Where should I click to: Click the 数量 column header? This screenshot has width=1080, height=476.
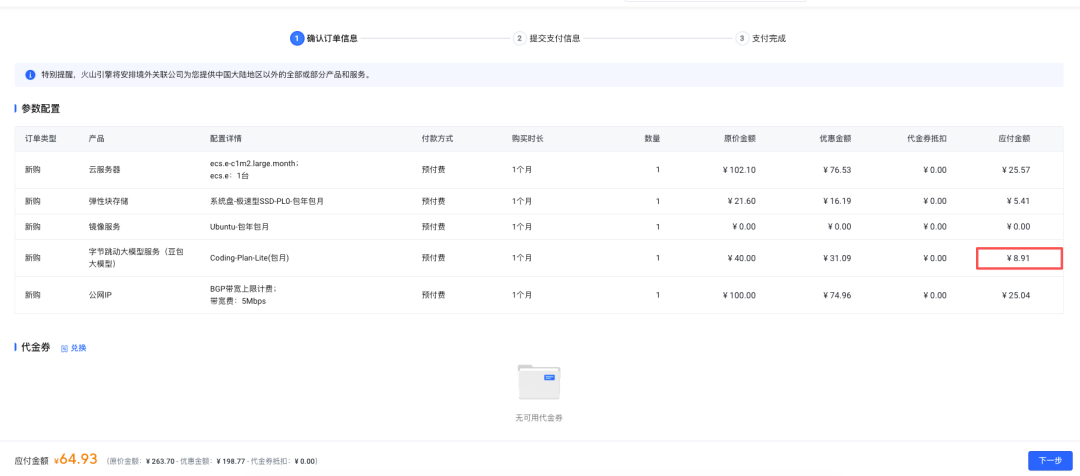click(652, 138)
